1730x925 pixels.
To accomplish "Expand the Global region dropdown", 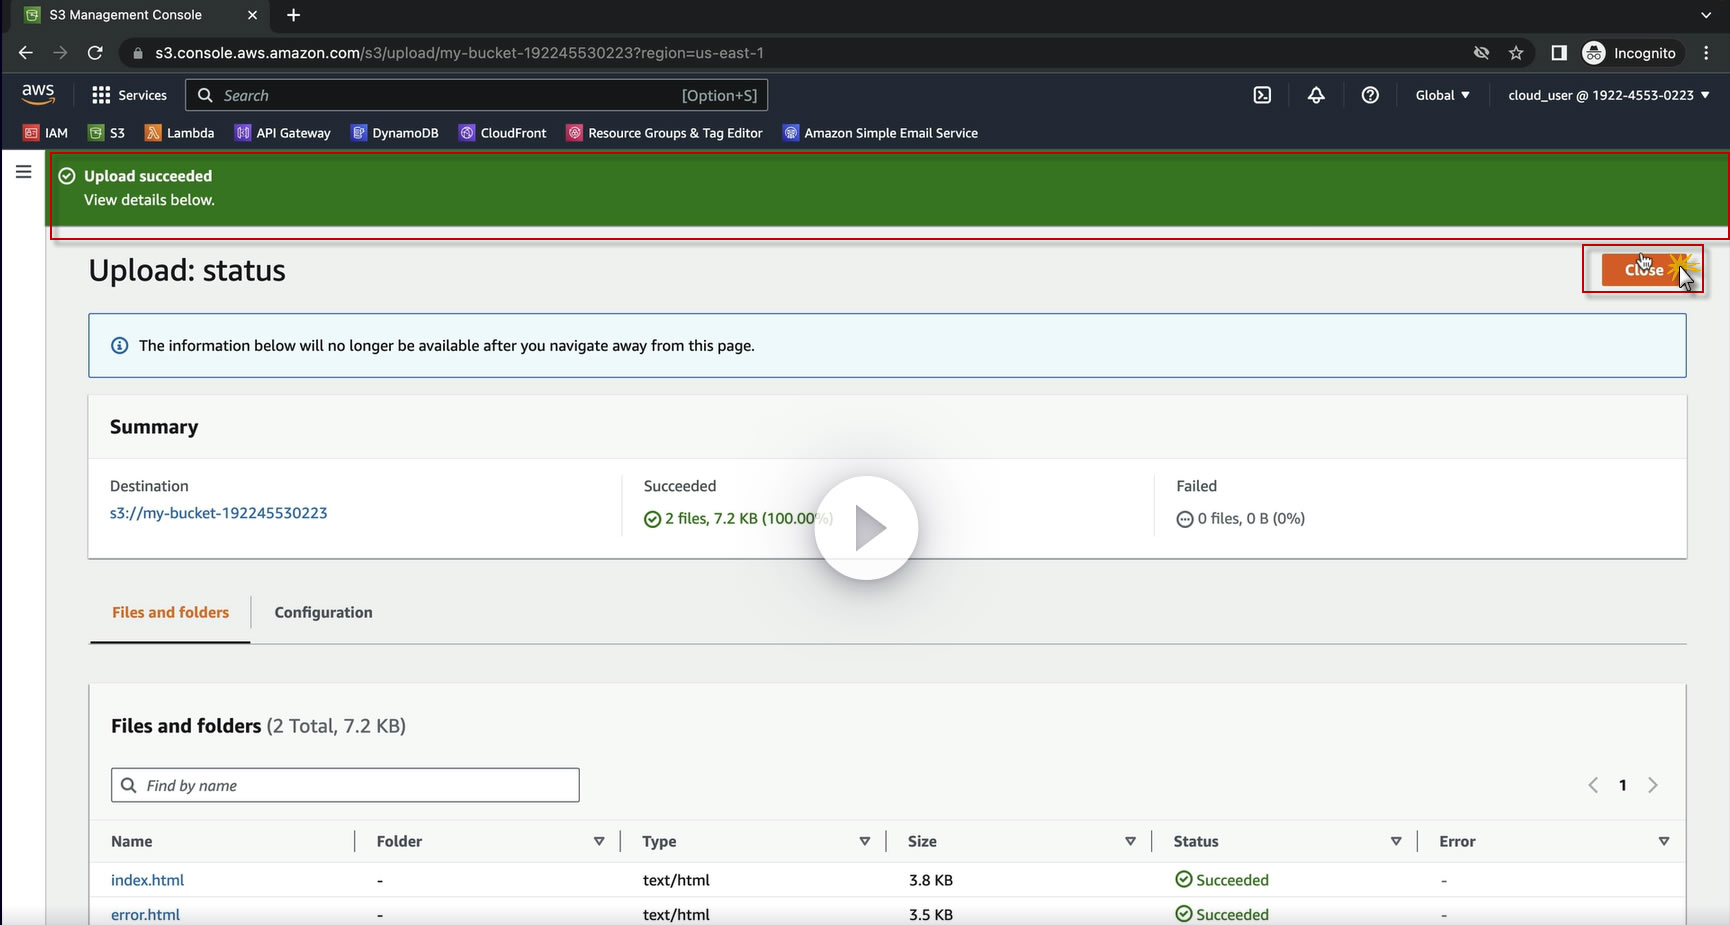I will coord(1442,95).
